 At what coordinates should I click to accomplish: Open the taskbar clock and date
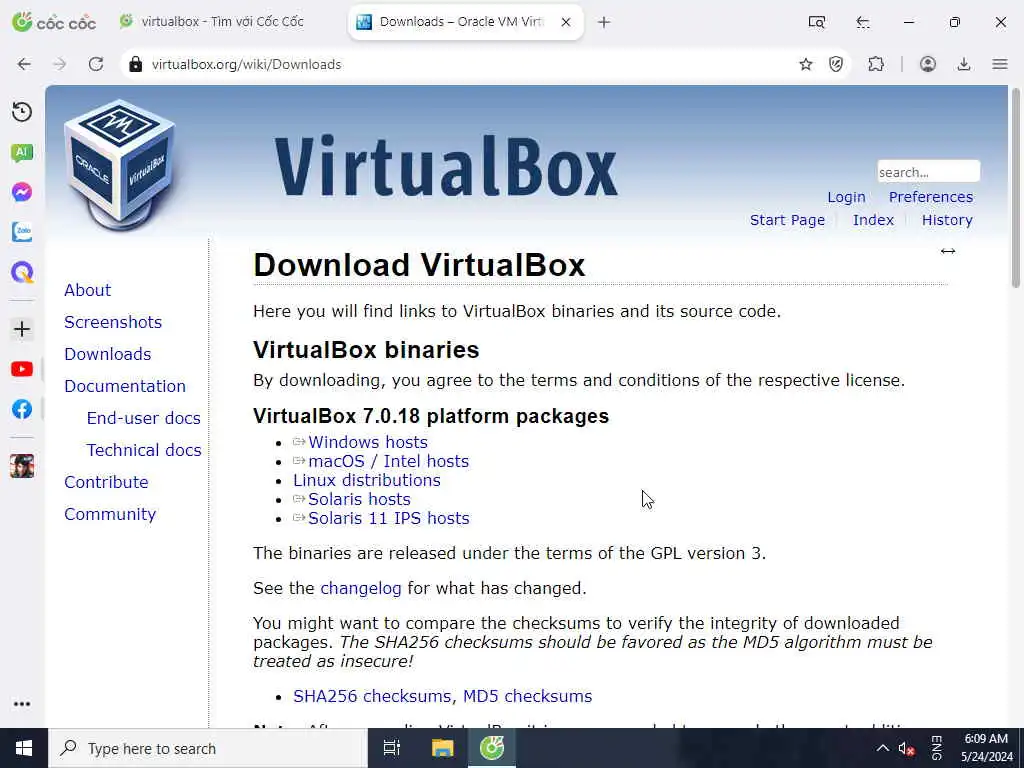[x=986, y=748]
